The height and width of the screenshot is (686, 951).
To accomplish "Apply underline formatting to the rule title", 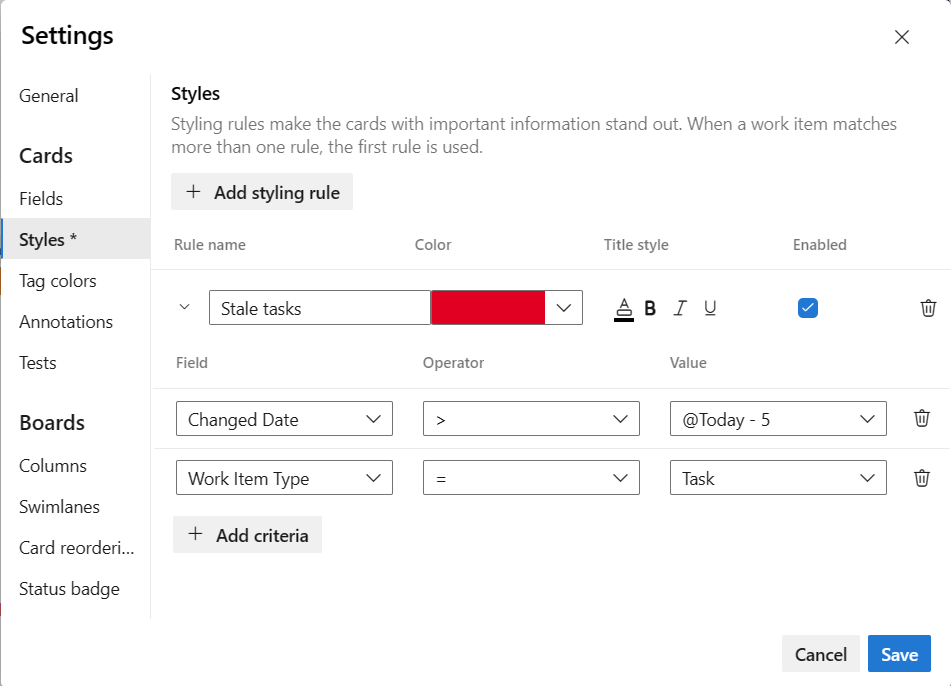I will (710, 308).
